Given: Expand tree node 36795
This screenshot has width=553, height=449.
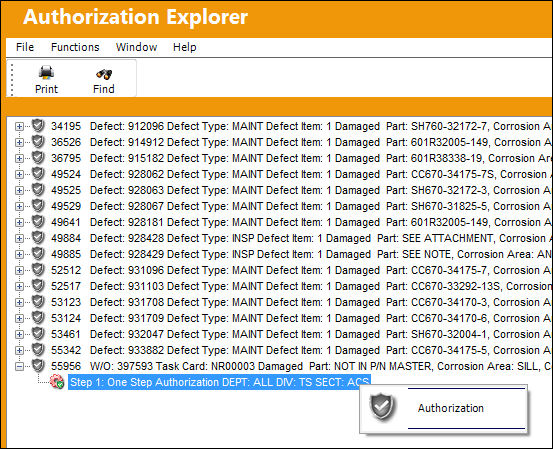Looking at the screenshot, I should [x=19, y=158].
